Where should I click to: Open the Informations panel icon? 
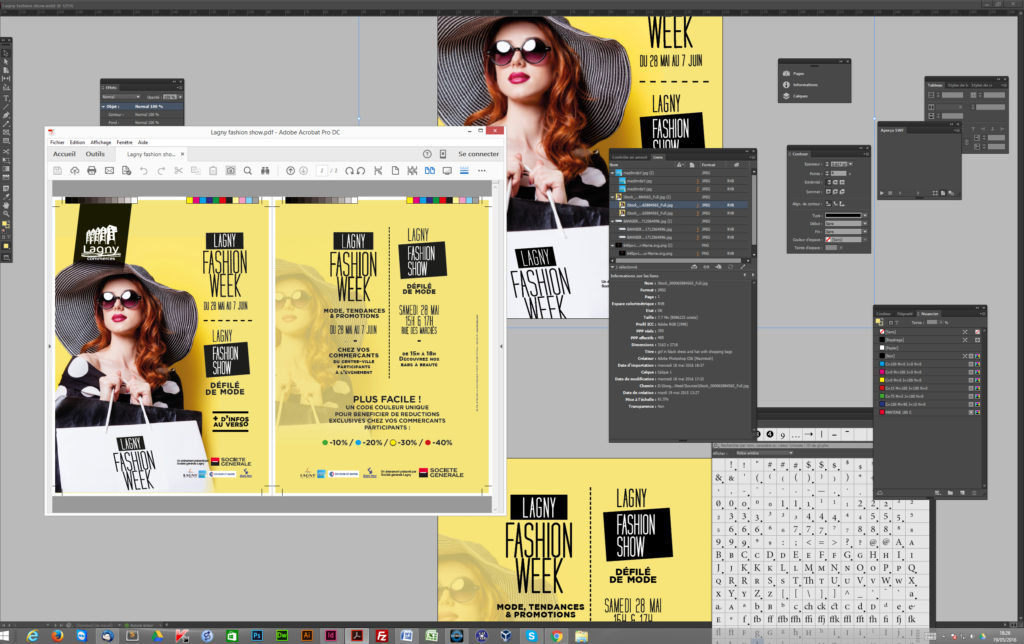[785, 85]
